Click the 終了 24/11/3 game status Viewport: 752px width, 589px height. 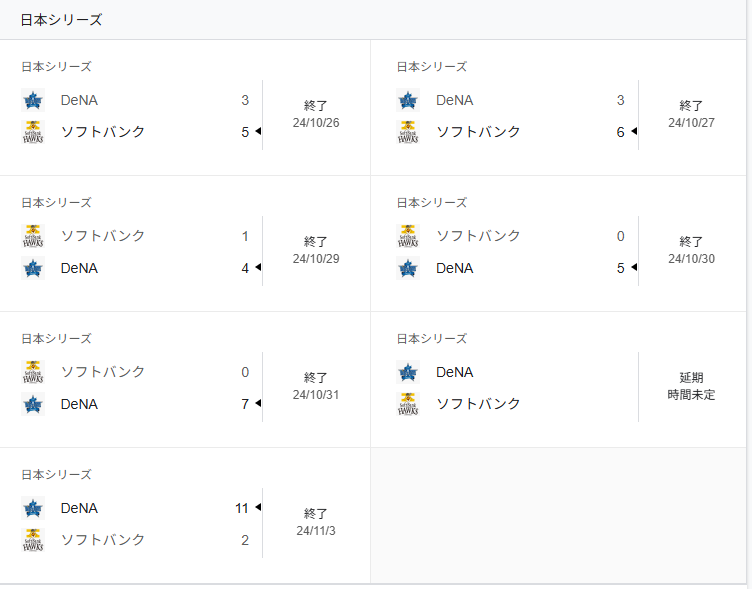(316, 522)
